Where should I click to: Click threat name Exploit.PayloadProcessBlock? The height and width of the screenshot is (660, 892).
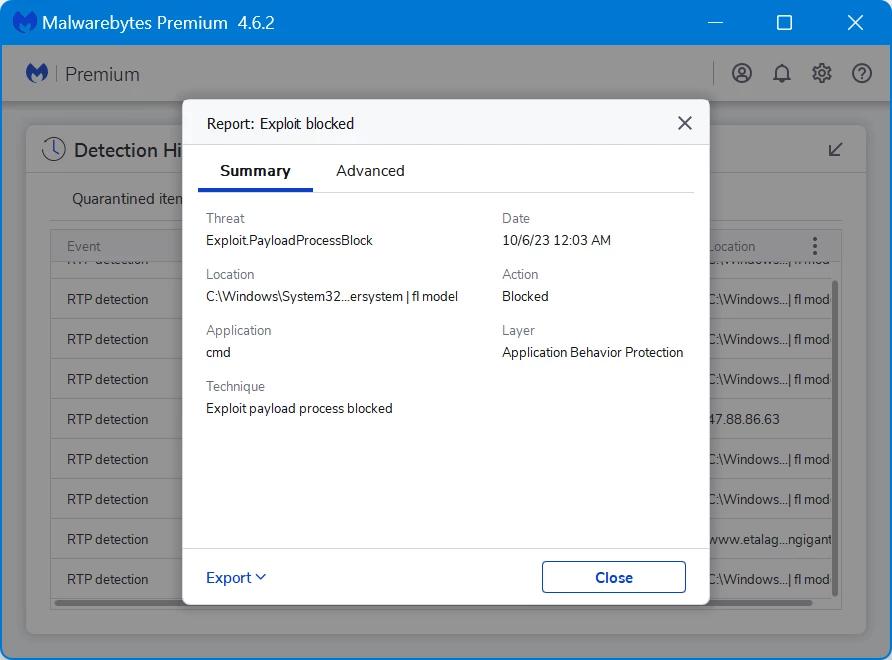[x=289, y=240]
